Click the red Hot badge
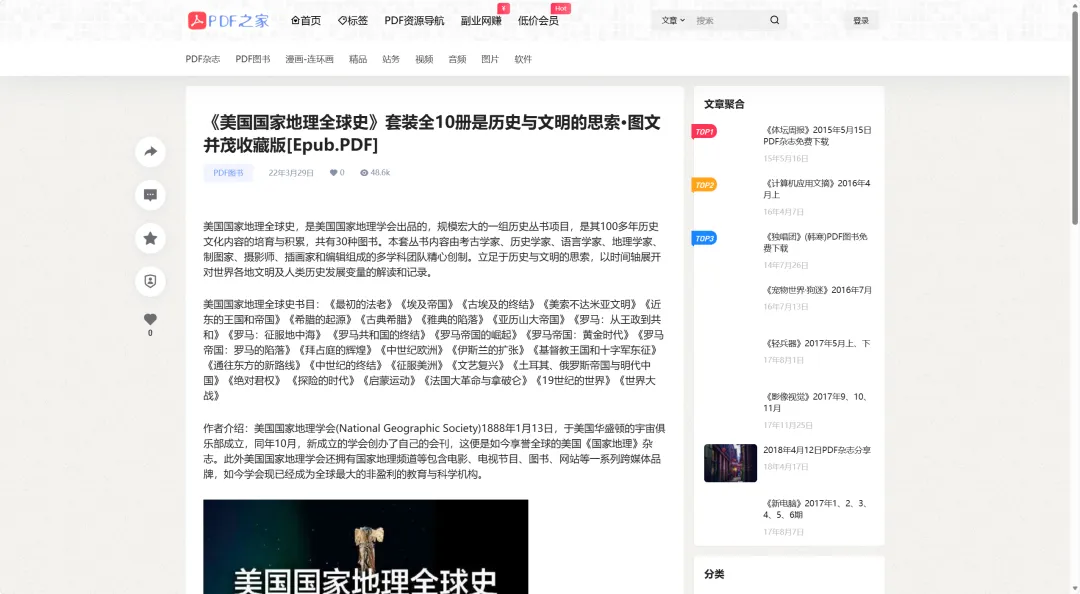Viewport: 1080px width, 594px height. [x=561, y=8]
